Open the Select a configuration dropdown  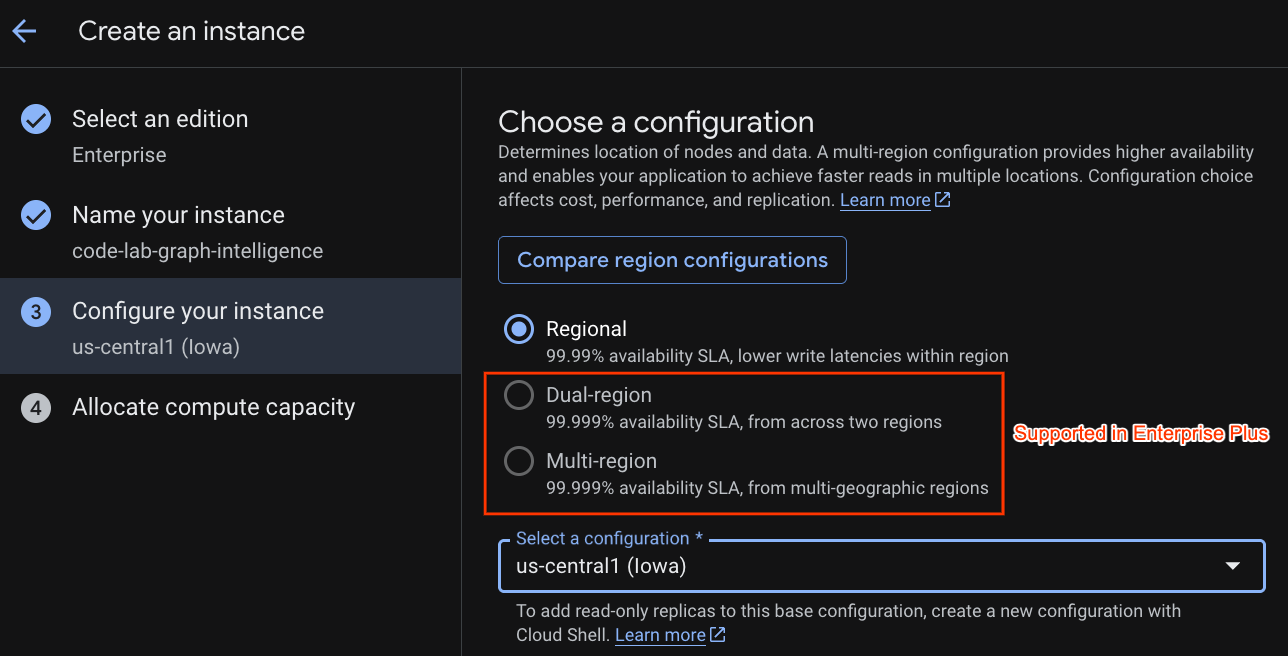coord(882,566)
